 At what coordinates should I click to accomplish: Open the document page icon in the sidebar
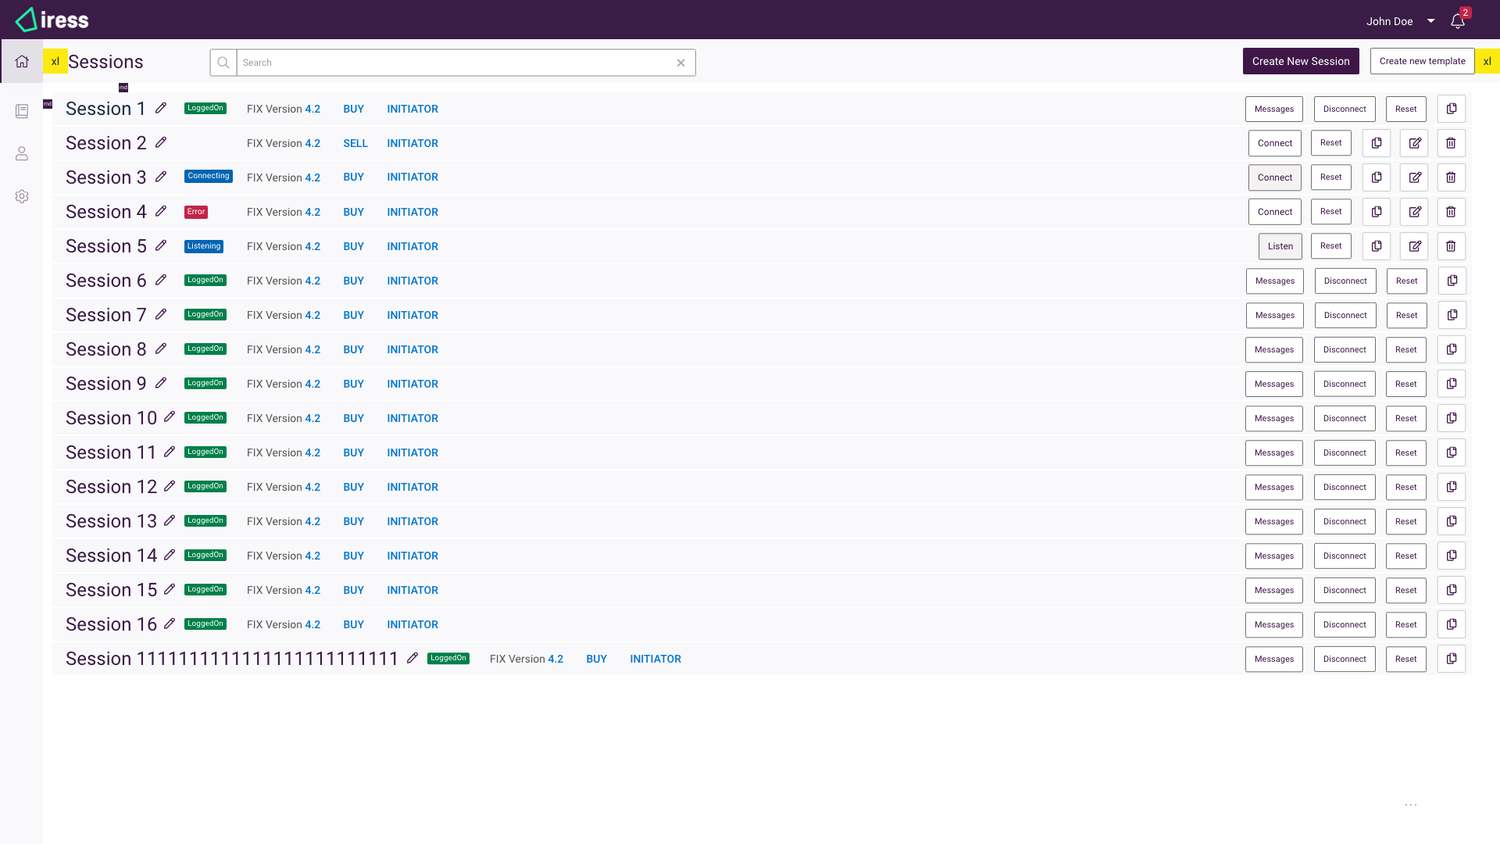click(x=22, y=111)
